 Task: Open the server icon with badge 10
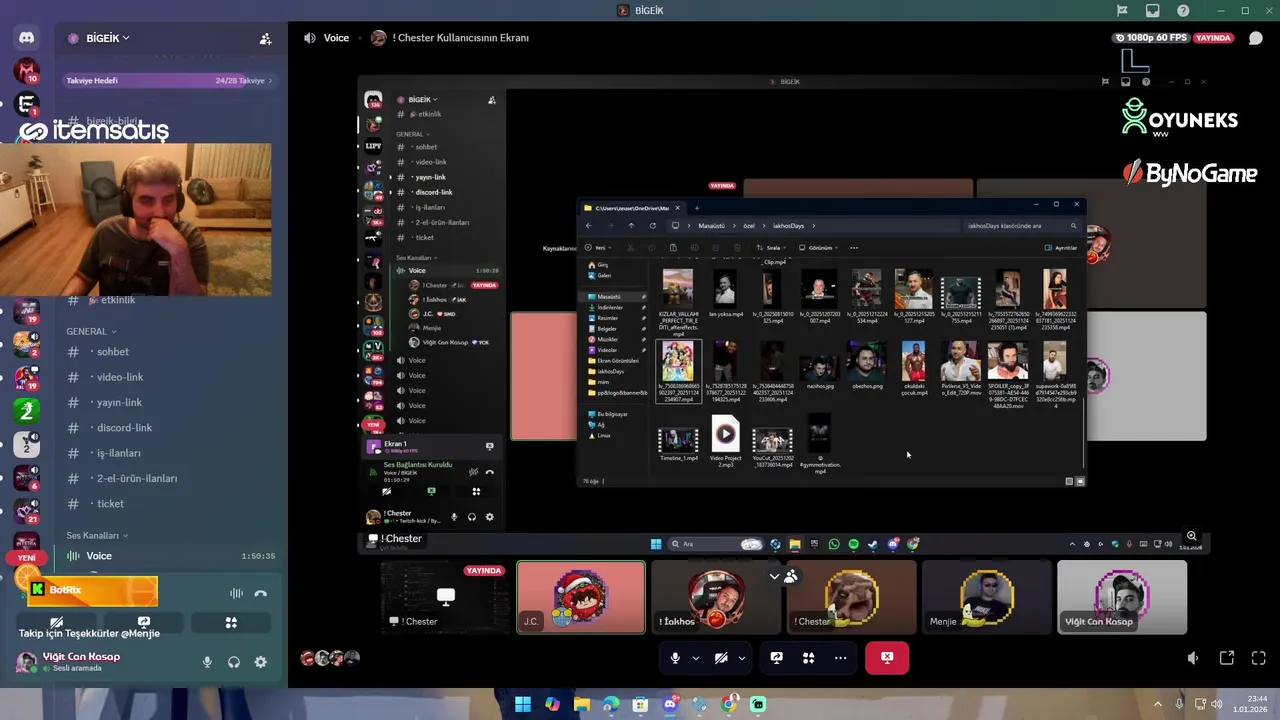(x=26, y=71)
